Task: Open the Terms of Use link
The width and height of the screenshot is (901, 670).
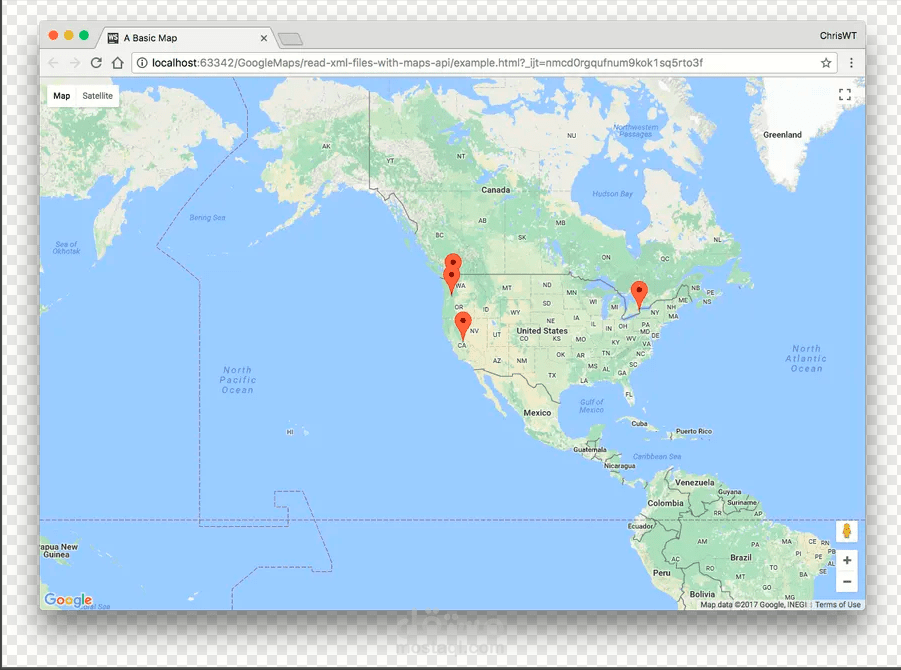Action: click(837, 604)
